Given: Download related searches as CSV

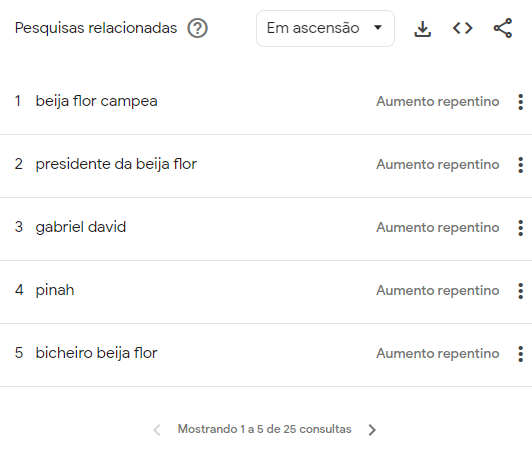Looking at the screenshot, I should [422, 29].
